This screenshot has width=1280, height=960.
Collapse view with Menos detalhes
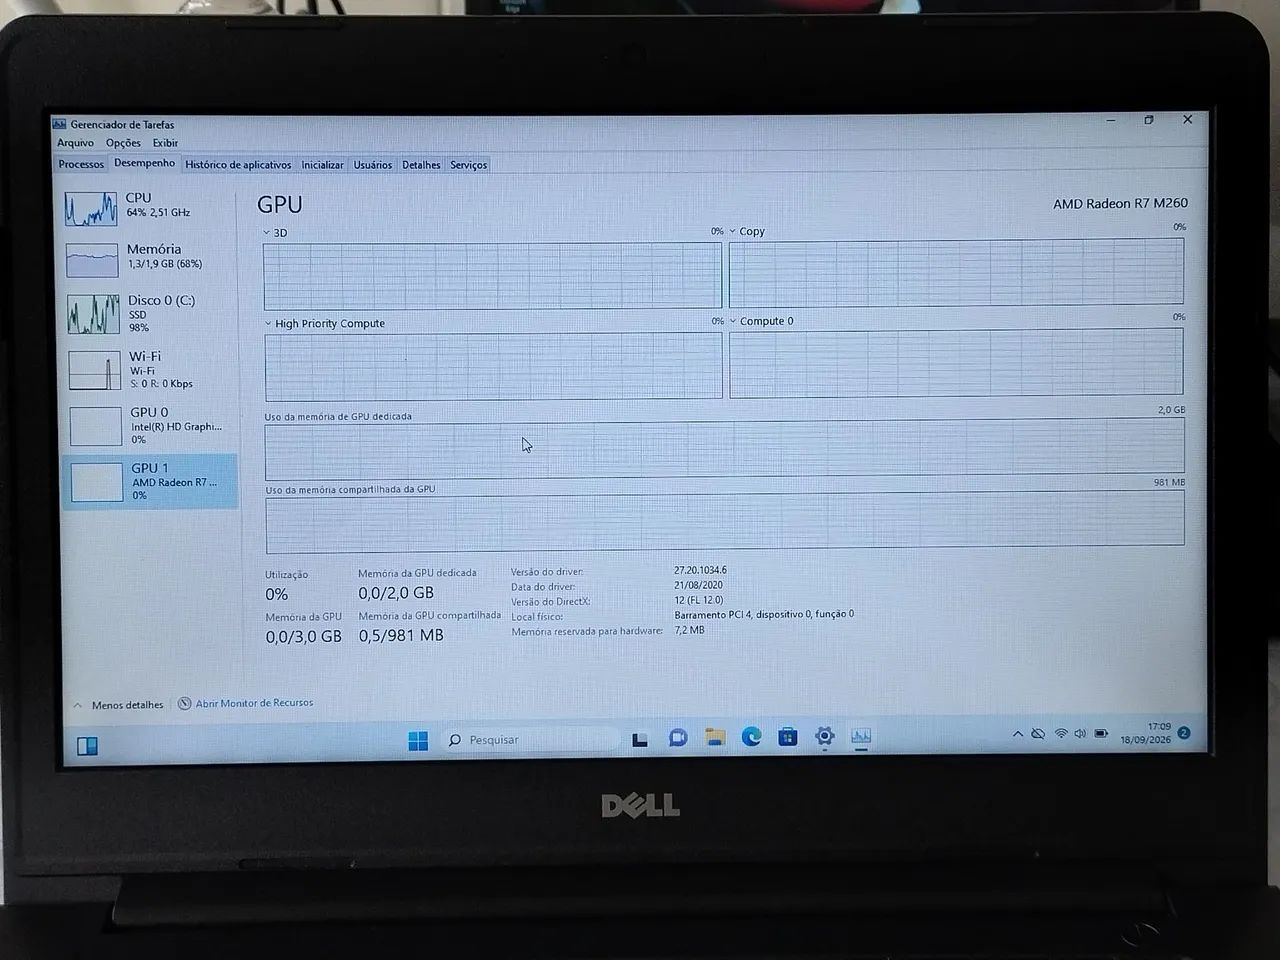[118, 705]
